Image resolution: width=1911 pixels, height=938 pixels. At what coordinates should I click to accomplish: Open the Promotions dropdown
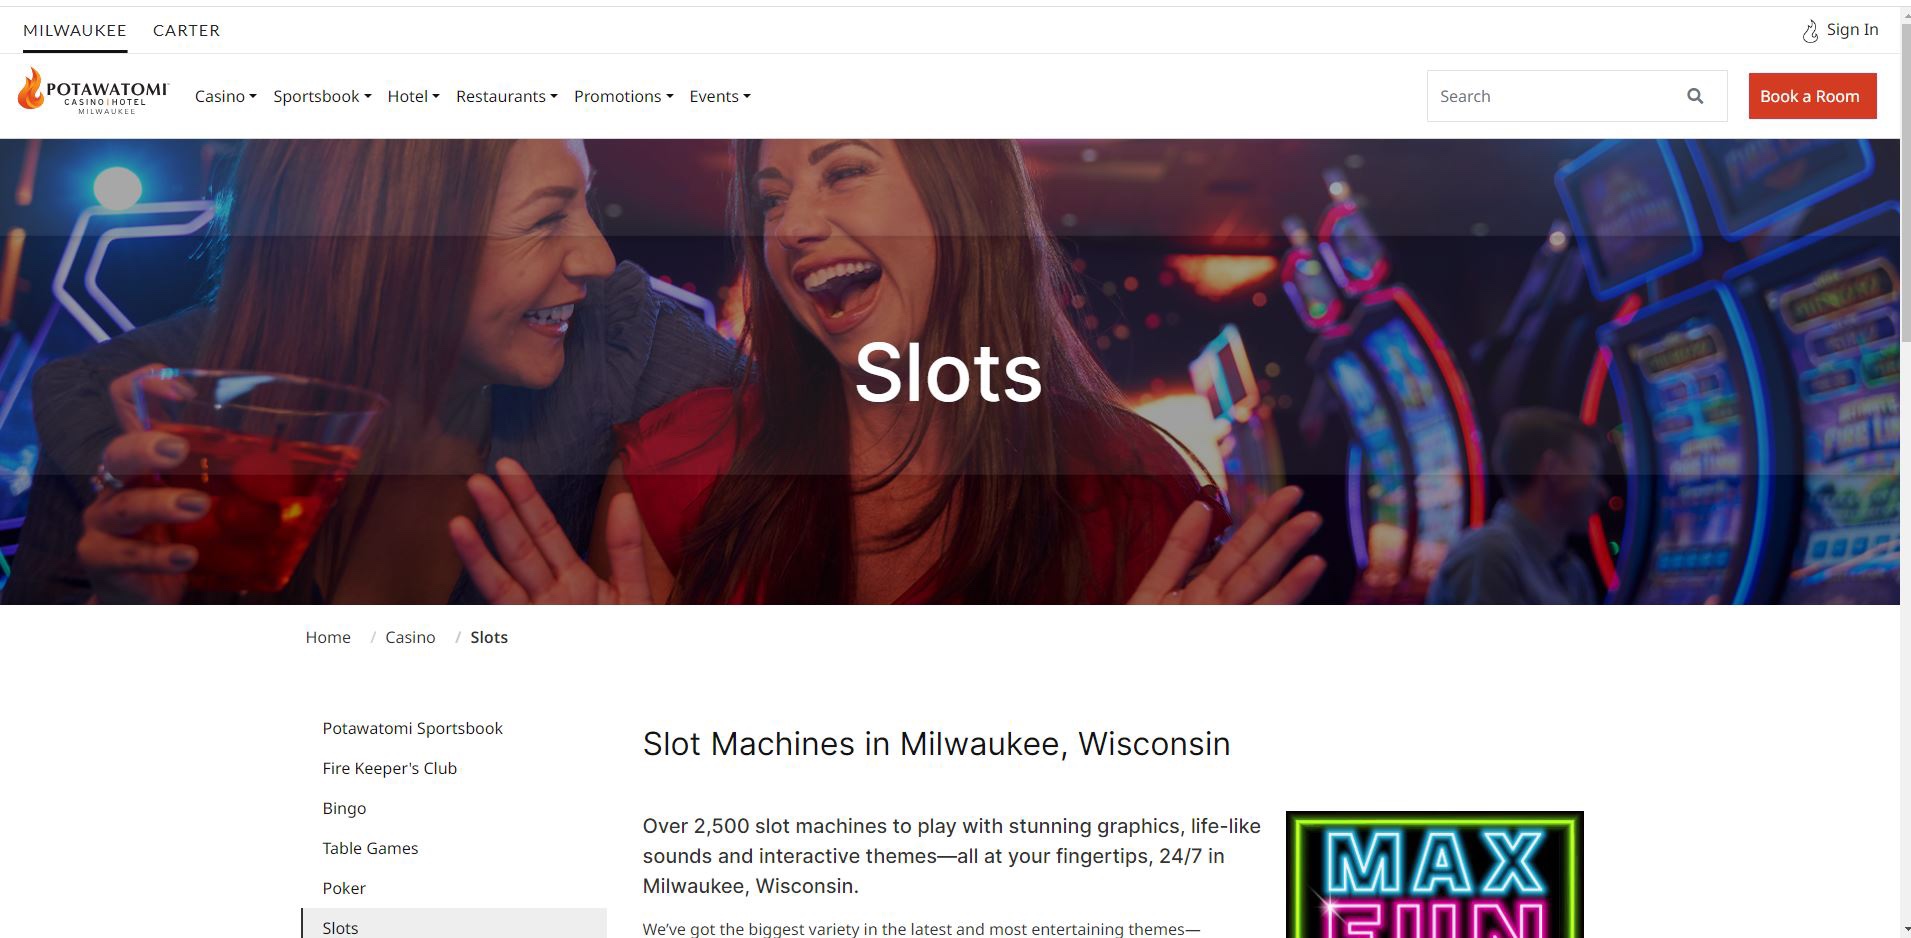pos(623,96)
